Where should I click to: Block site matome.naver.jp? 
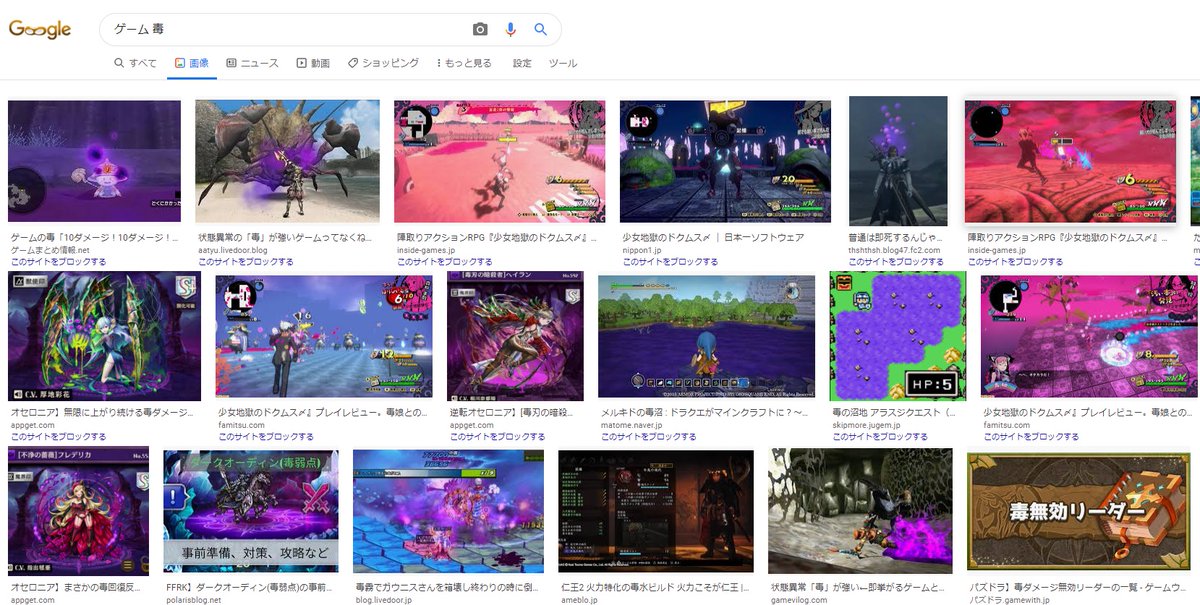pyautogui.click(x=649, y=436)
